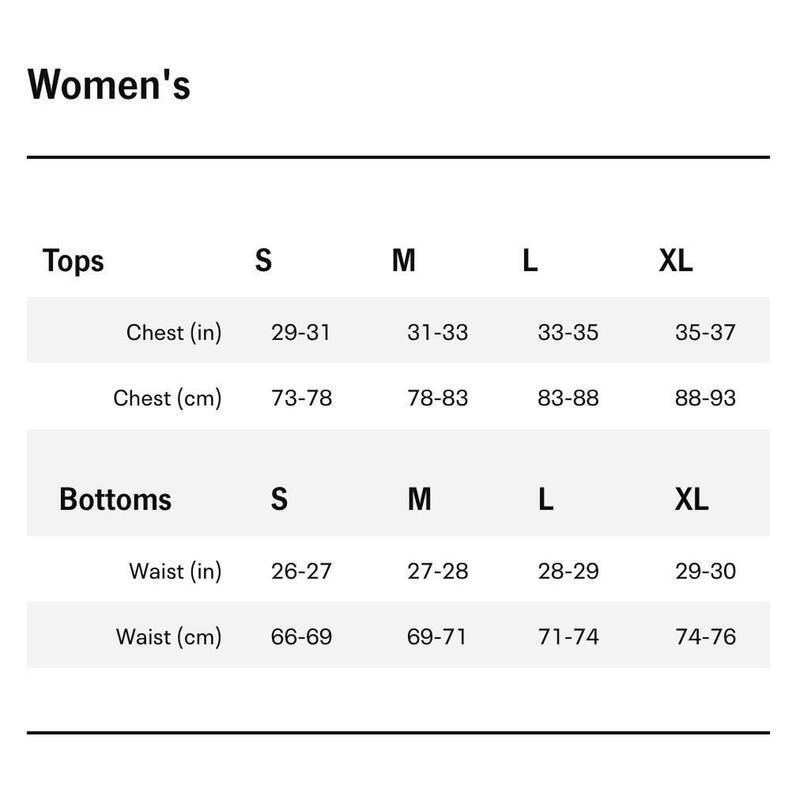
Task: Click the 29-31 chest inches value
Action: click(301, 333)
